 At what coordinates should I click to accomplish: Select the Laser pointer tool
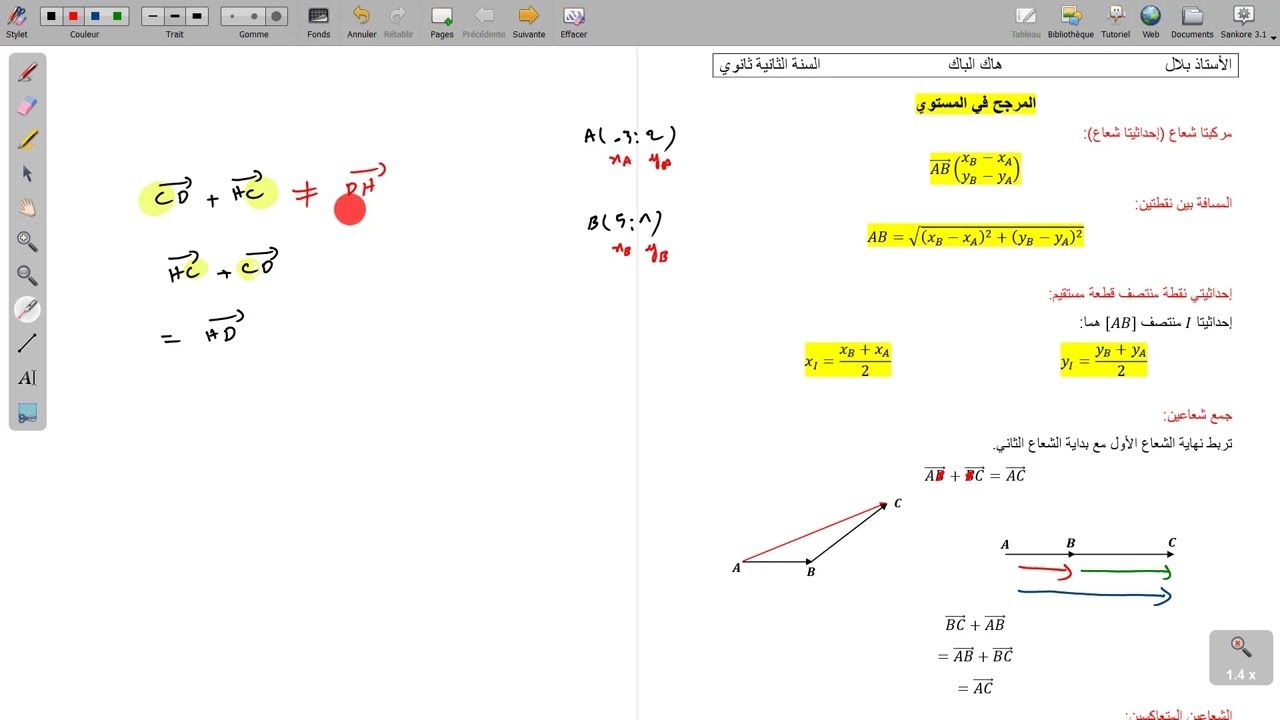click(27, 310)
